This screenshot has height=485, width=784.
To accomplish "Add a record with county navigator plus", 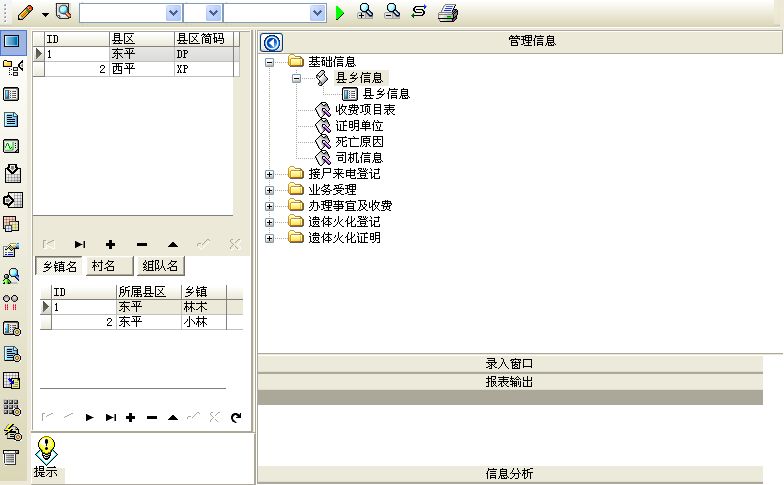I will point(110,244).
